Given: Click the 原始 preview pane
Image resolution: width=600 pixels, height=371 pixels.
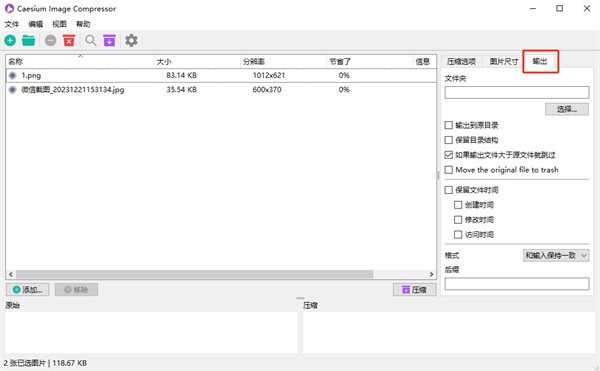Looking at the screenshot, I should [x=152, y=332].
